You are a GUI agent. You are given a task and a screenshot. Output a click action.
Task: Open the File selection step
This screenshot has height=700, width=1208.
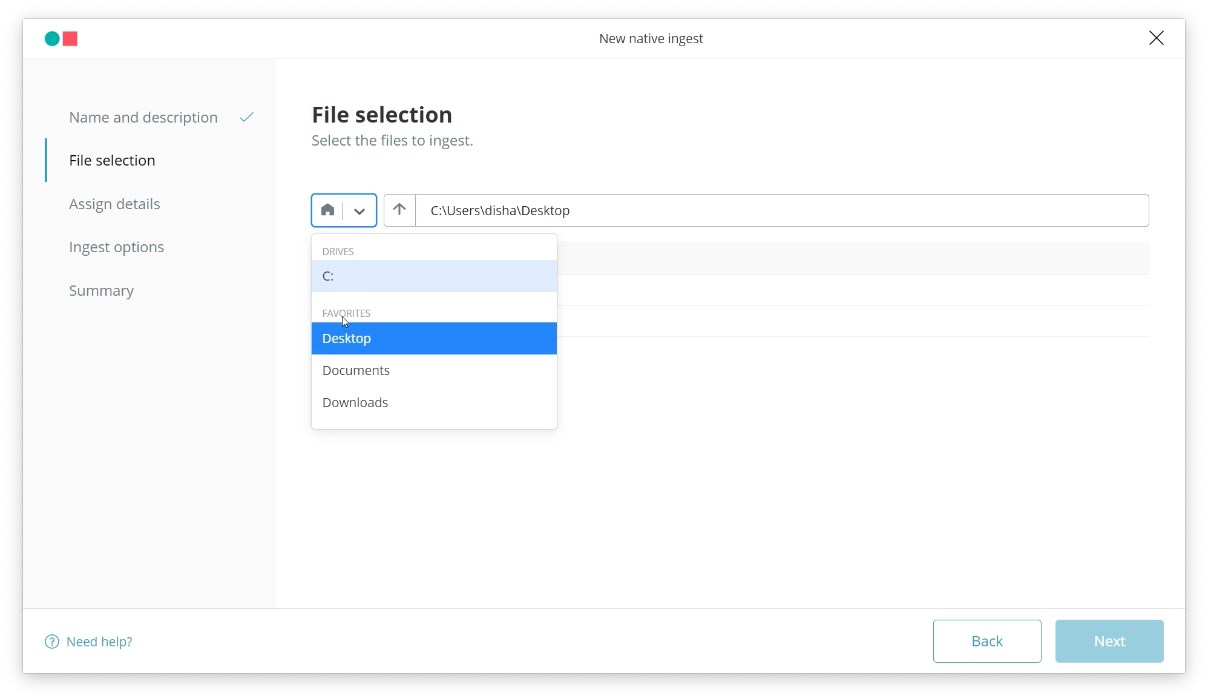tap(112, 160)
